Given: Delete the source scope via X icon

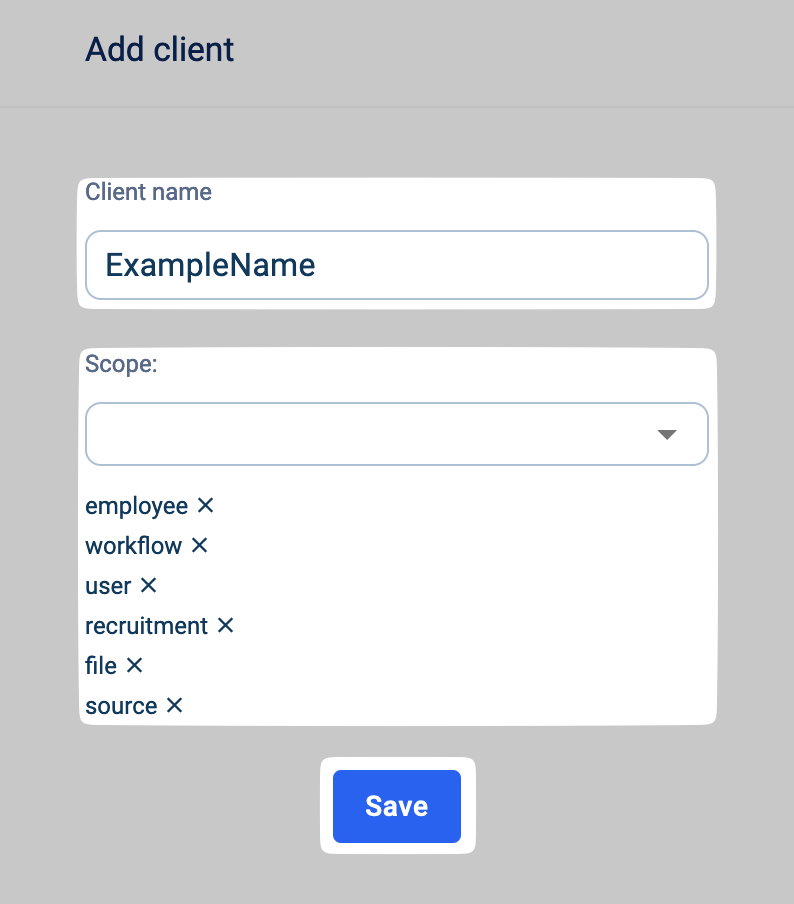Looking at the screenshot, I should pyautogui.click(x=174, y=706).
